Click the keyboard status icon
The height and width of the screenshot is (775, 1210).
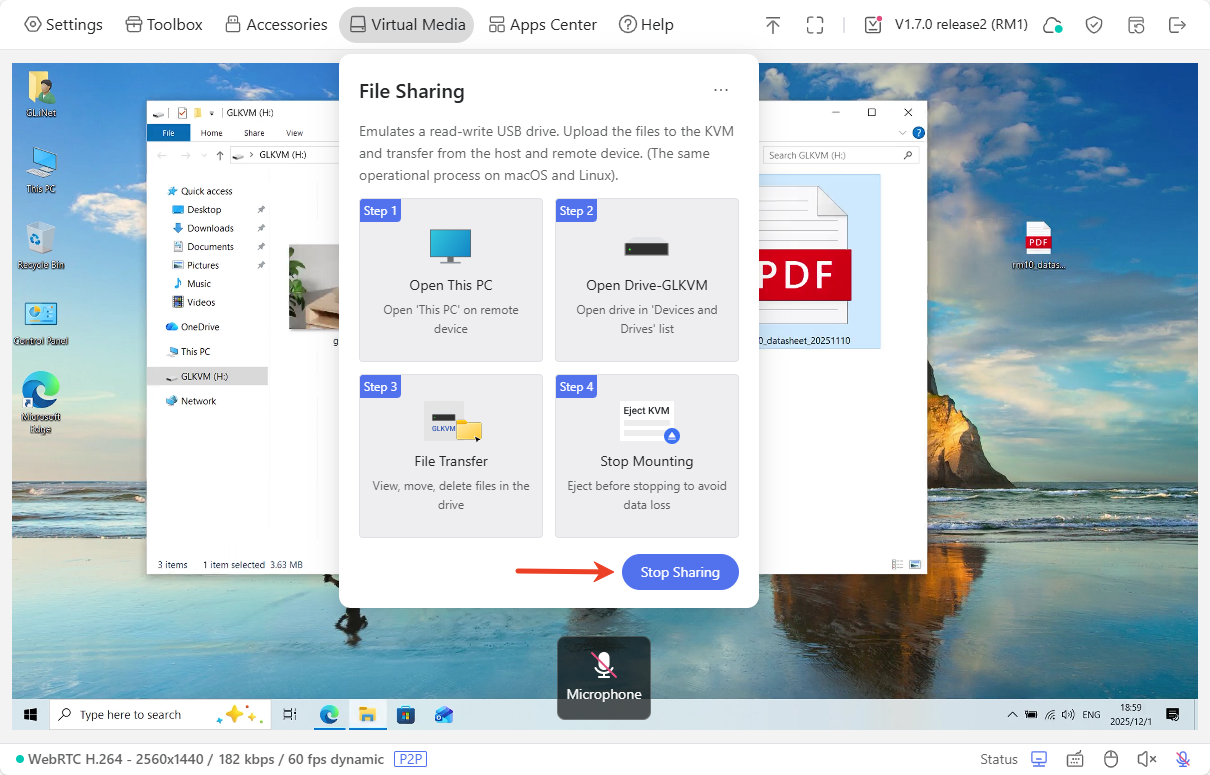coord(1075,759)
